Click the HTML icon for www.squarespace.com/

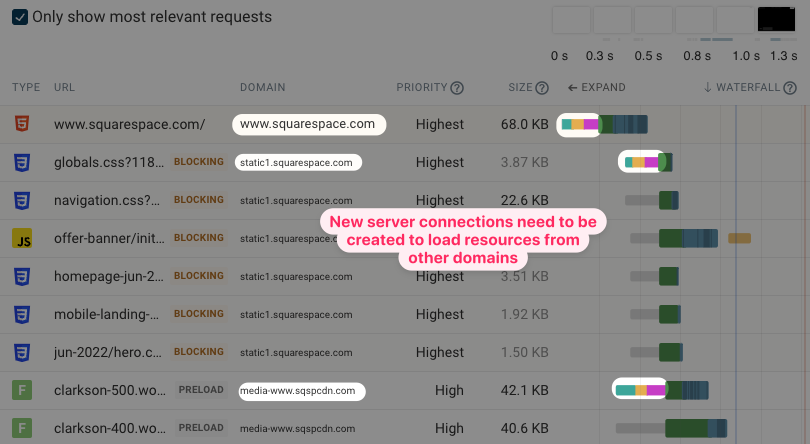pyautogui.click(x=22, y=124)
